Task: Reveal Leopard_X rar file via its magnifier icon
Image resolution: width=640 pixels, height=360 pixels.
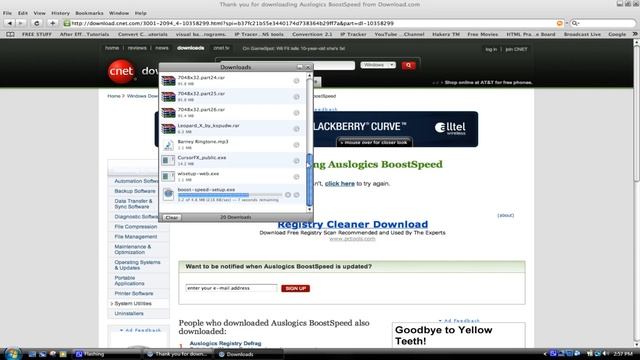Action: pyautogui.click(x=297, y=129)
